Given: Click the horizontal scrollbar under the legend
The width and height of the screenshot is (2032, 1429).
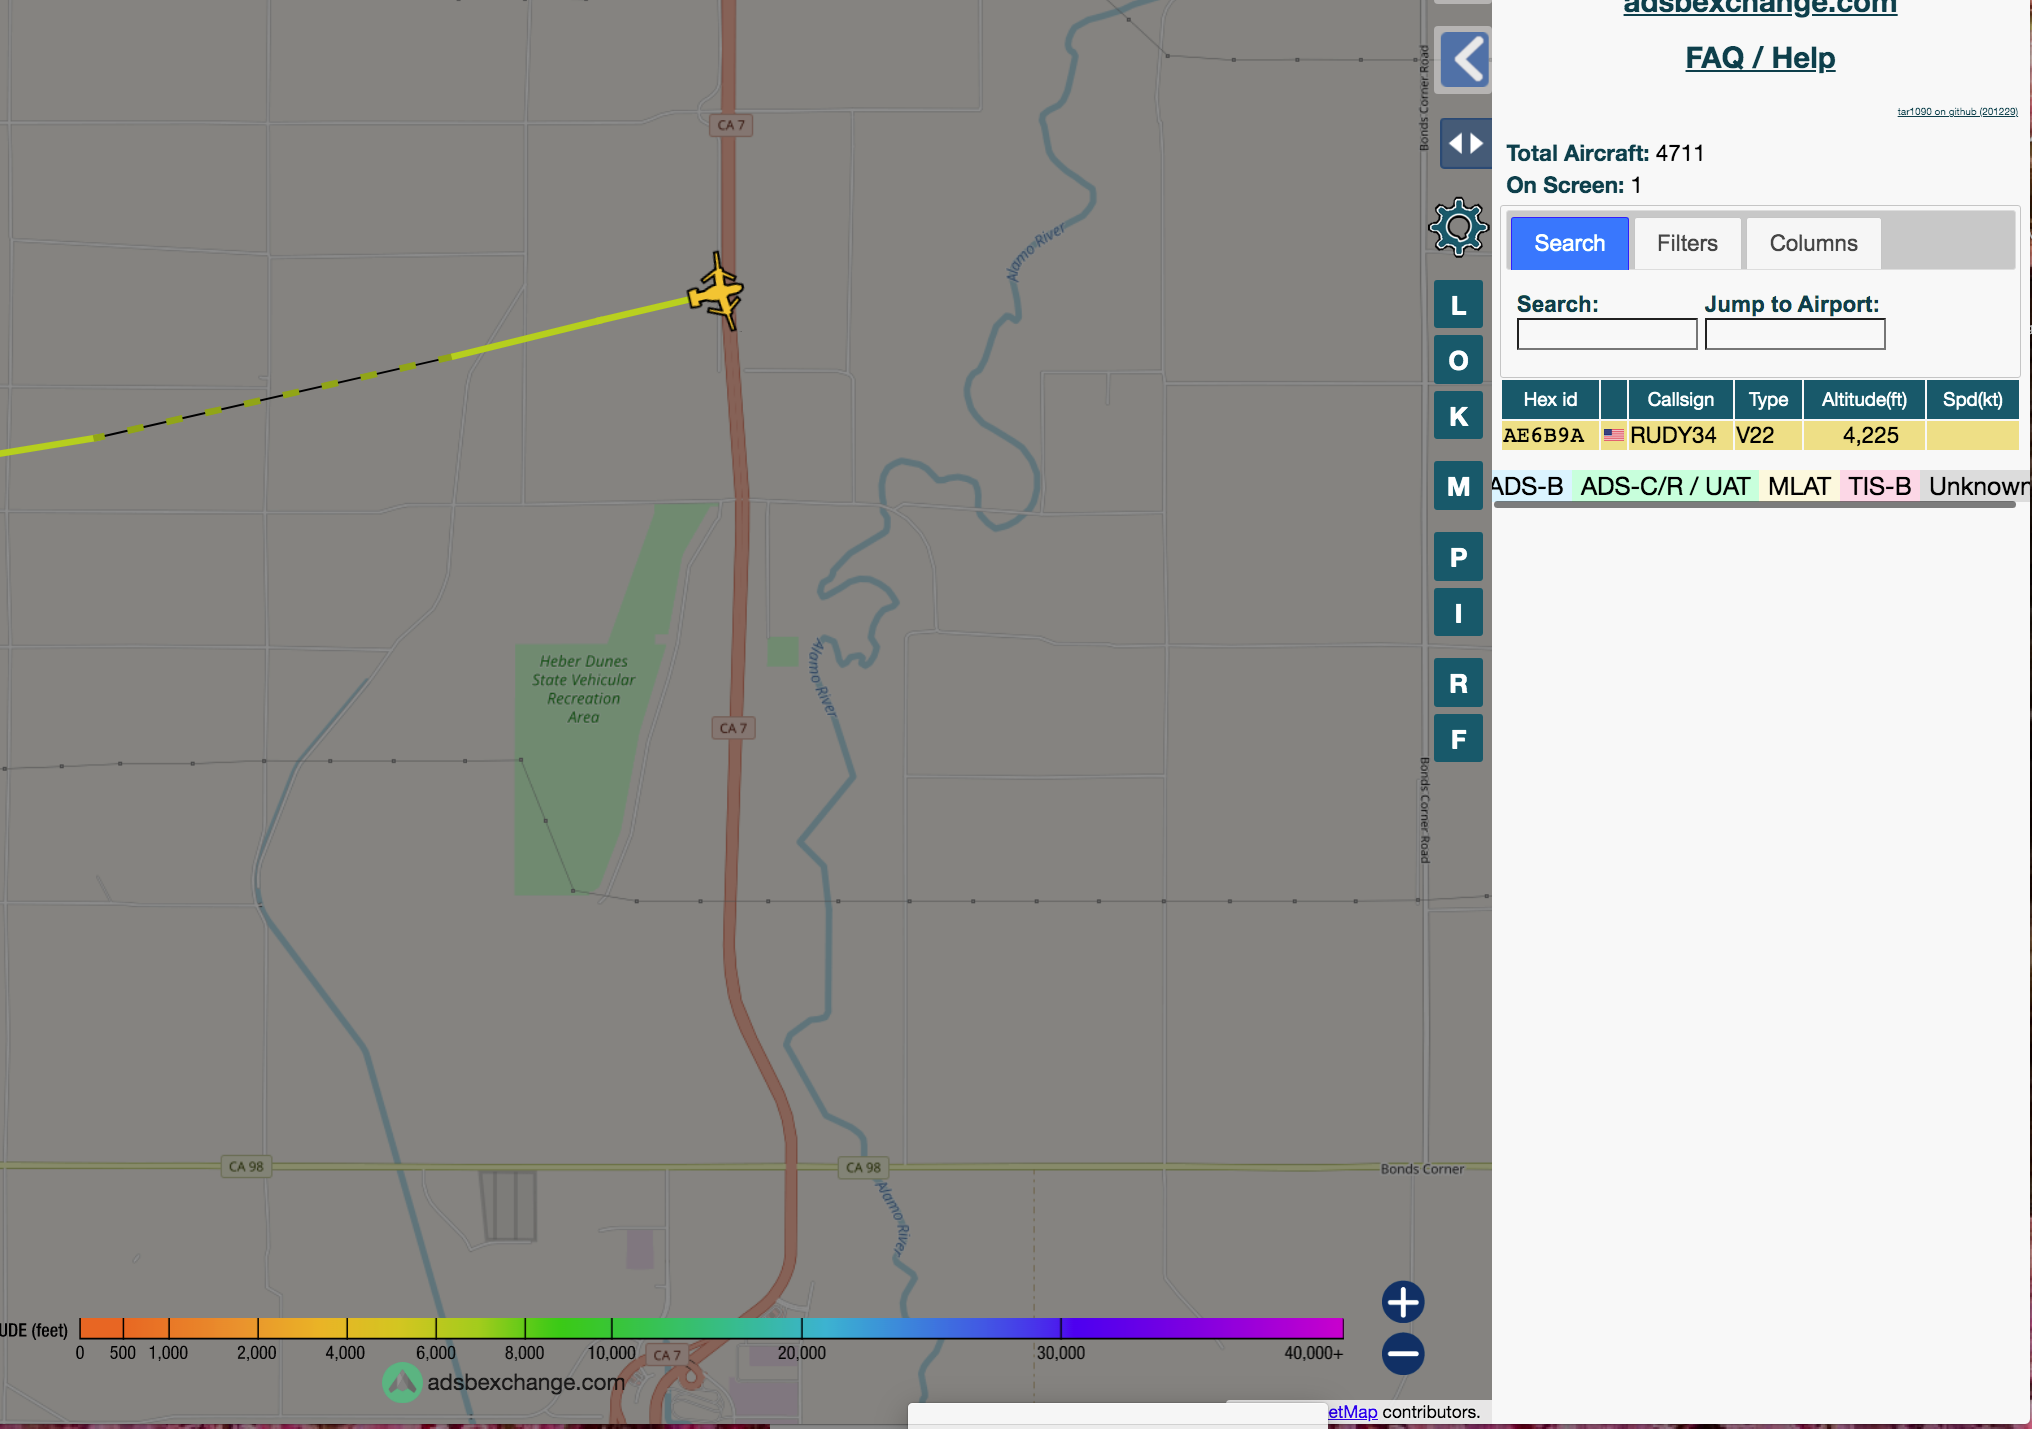Looking at the screenshot, I should pos(1755,505).
